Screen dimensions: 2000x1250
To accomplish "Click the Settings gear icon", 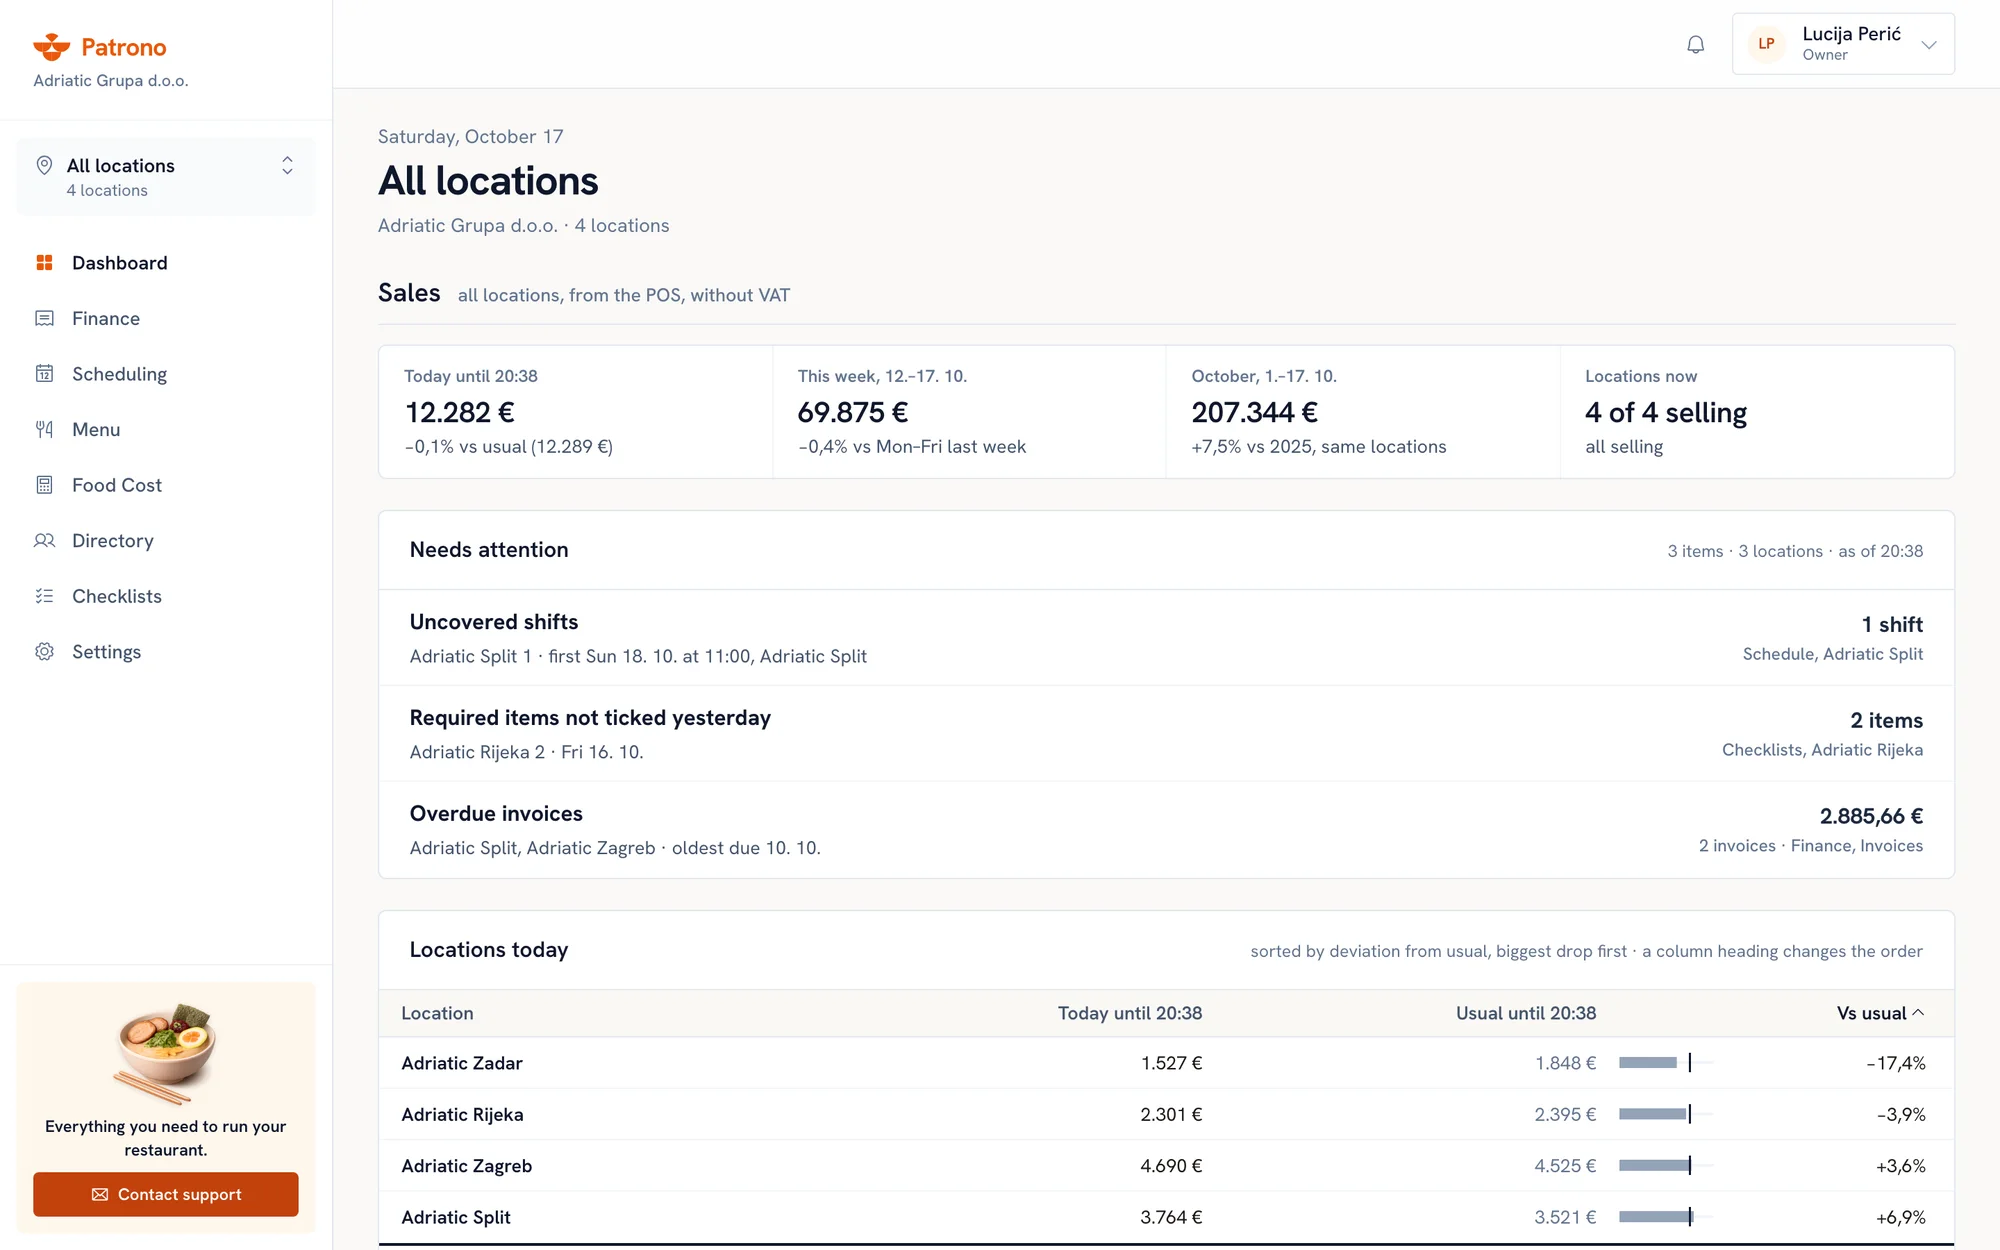I will pyautogui.click(x=44, y=651).
